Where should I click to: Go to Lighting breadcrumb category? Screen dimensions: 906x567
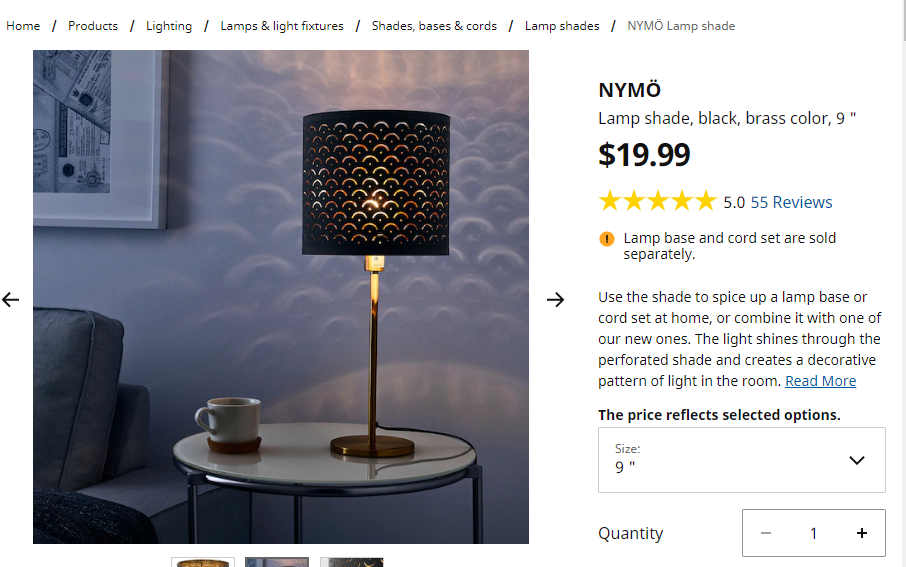tap(169, 26)
